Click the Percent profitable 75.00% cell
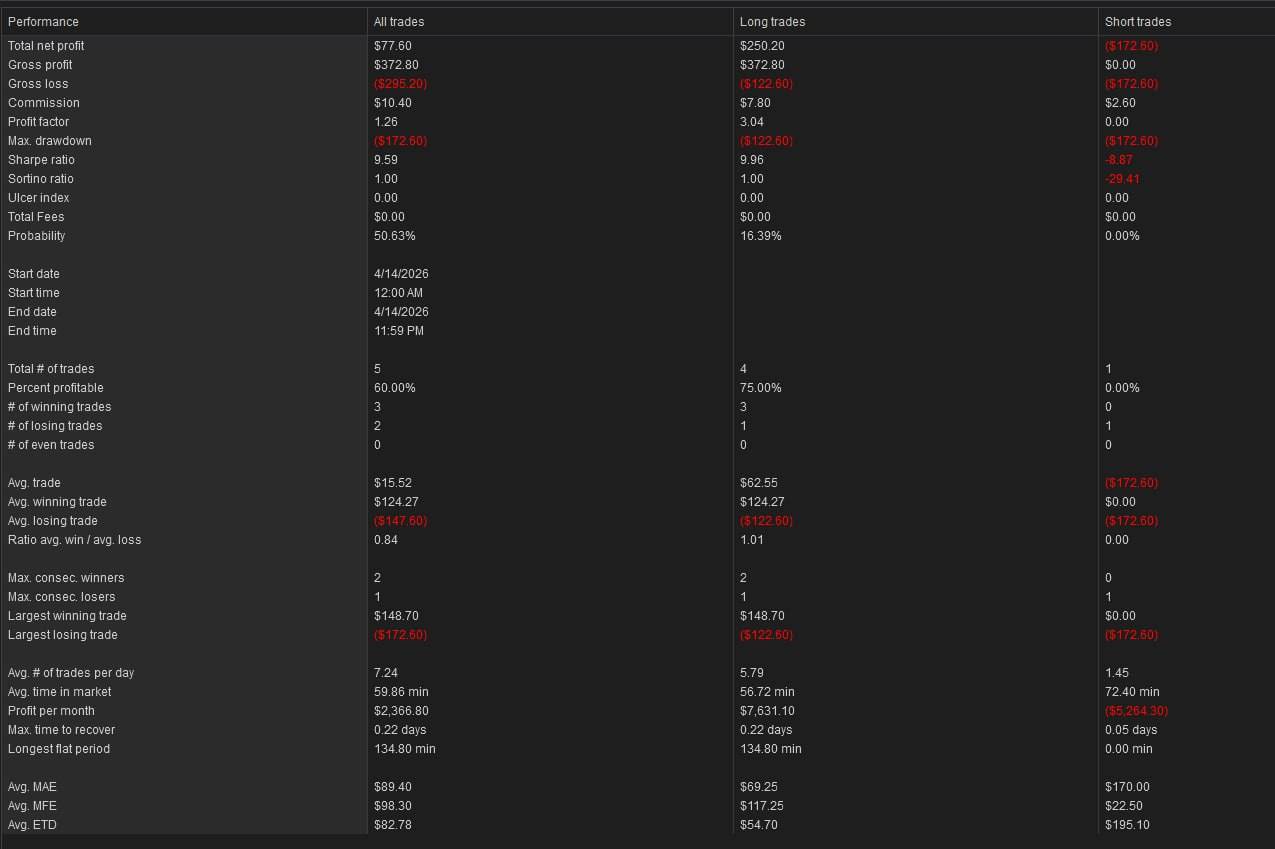 click(x=760, y=388)
